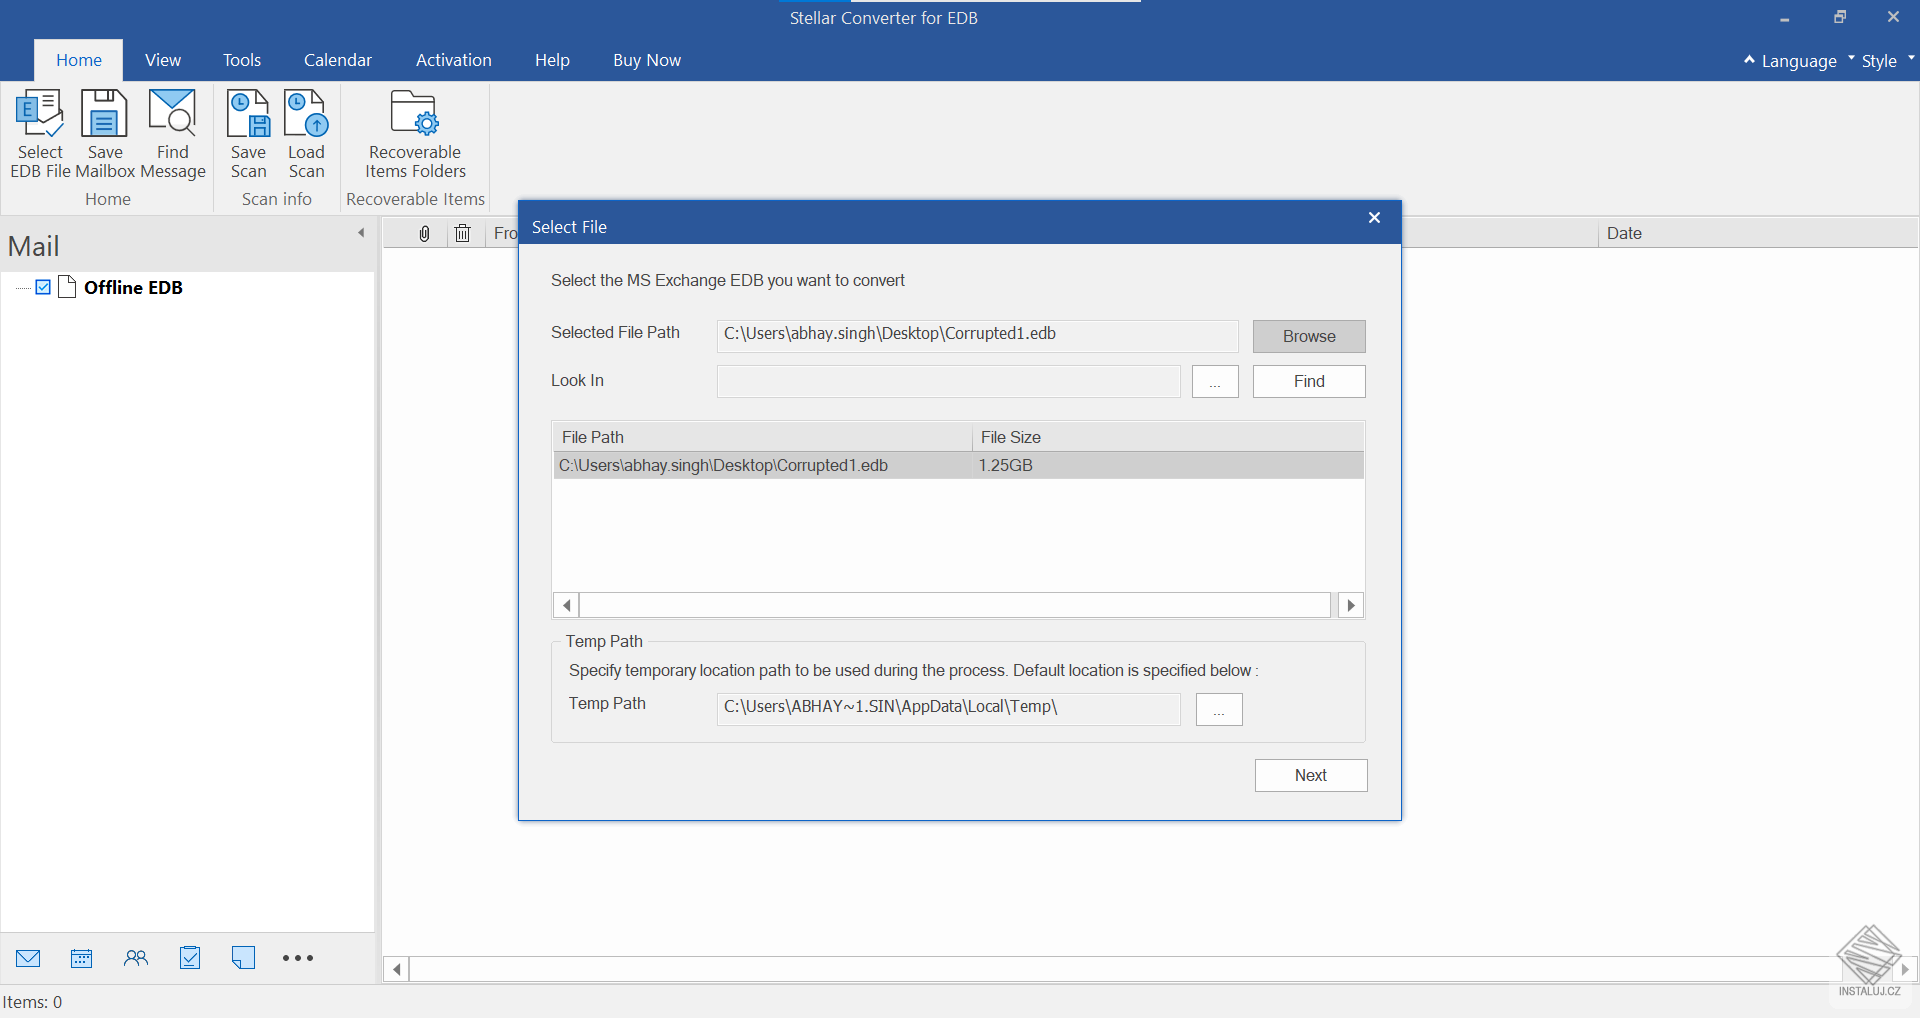Click the Look In browse ellipsis button
Viewport: 1920px width, 1018px height.
coord(1215,381)
